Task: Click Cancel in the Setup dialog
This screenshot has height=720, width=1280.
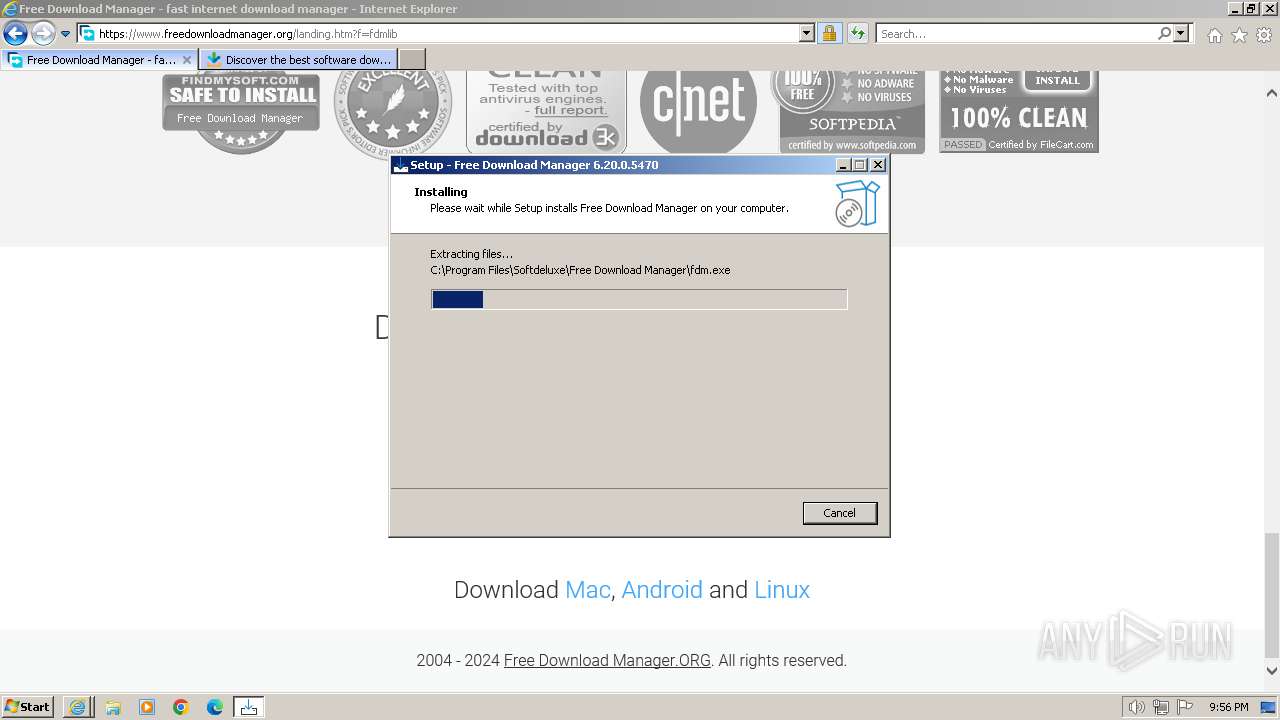Action: click(x=840, y=513)
